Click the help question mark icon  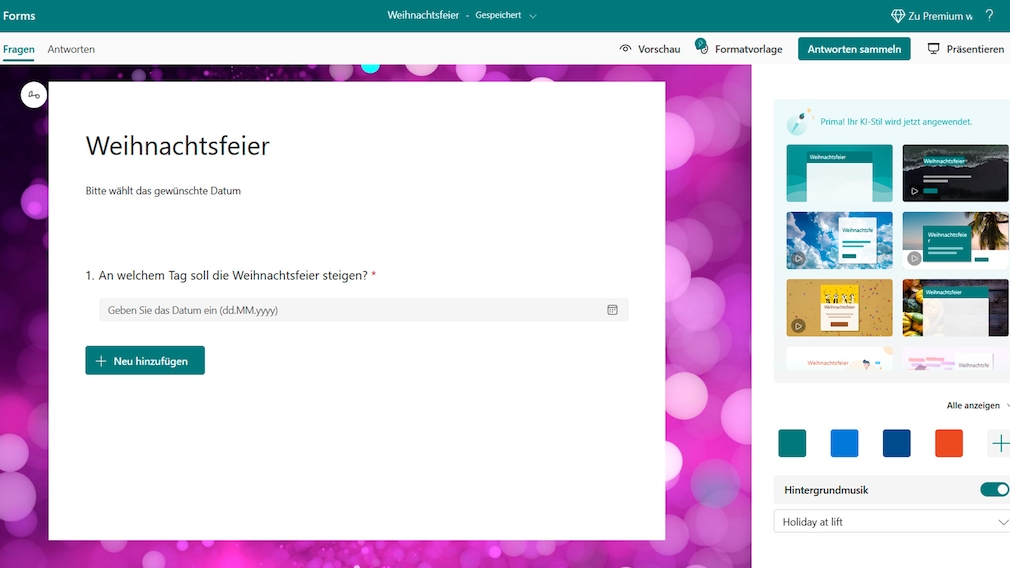(989, 16)
